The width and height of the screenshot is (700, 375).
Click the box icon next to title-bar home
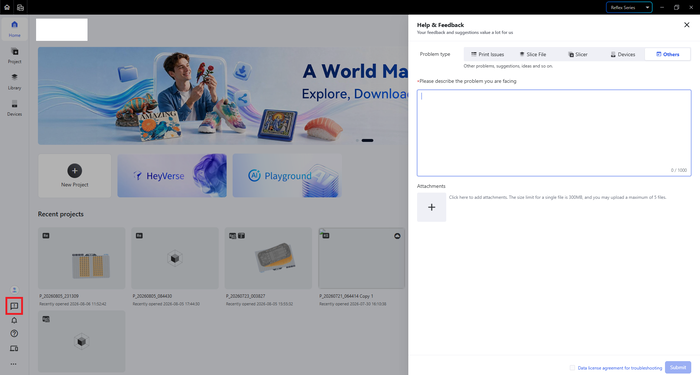click(x=20, y=7)
